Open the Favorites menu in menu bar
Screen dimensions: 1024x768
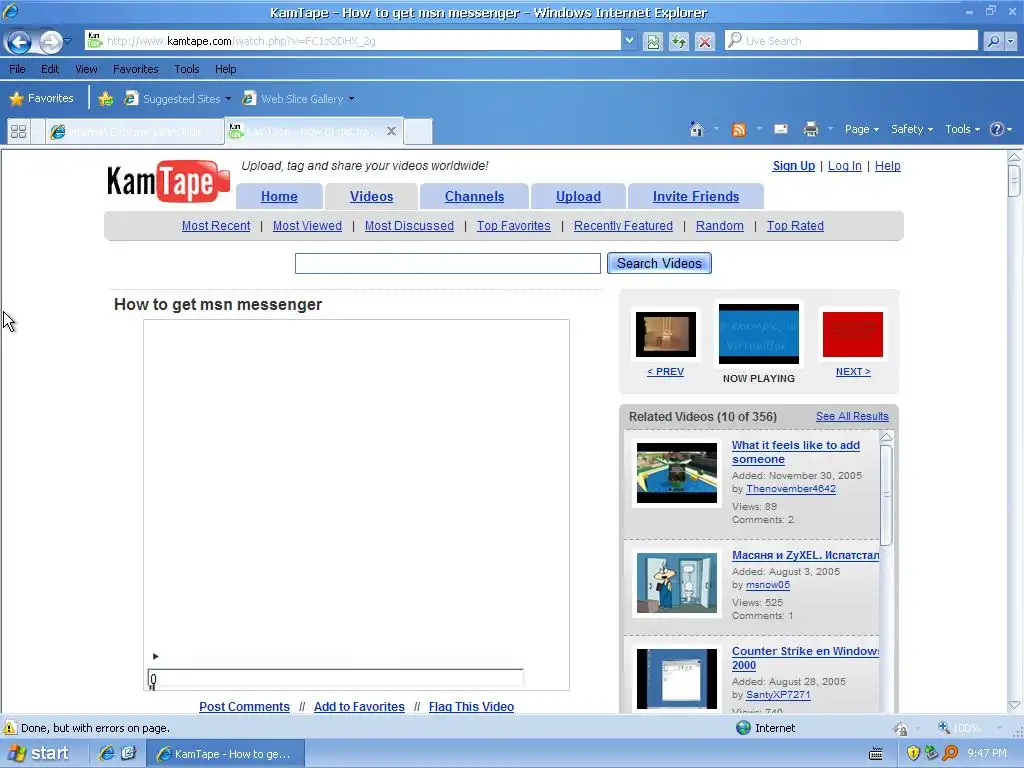click(x=135, y=69)
